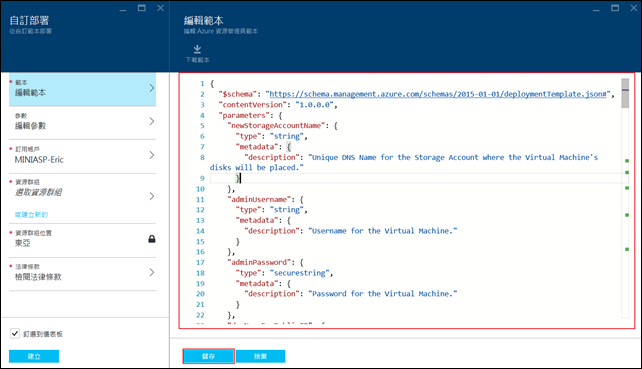The image size is (642, 369).
Task: Click the 捨棄 discard button
Action: coord(260,356)
